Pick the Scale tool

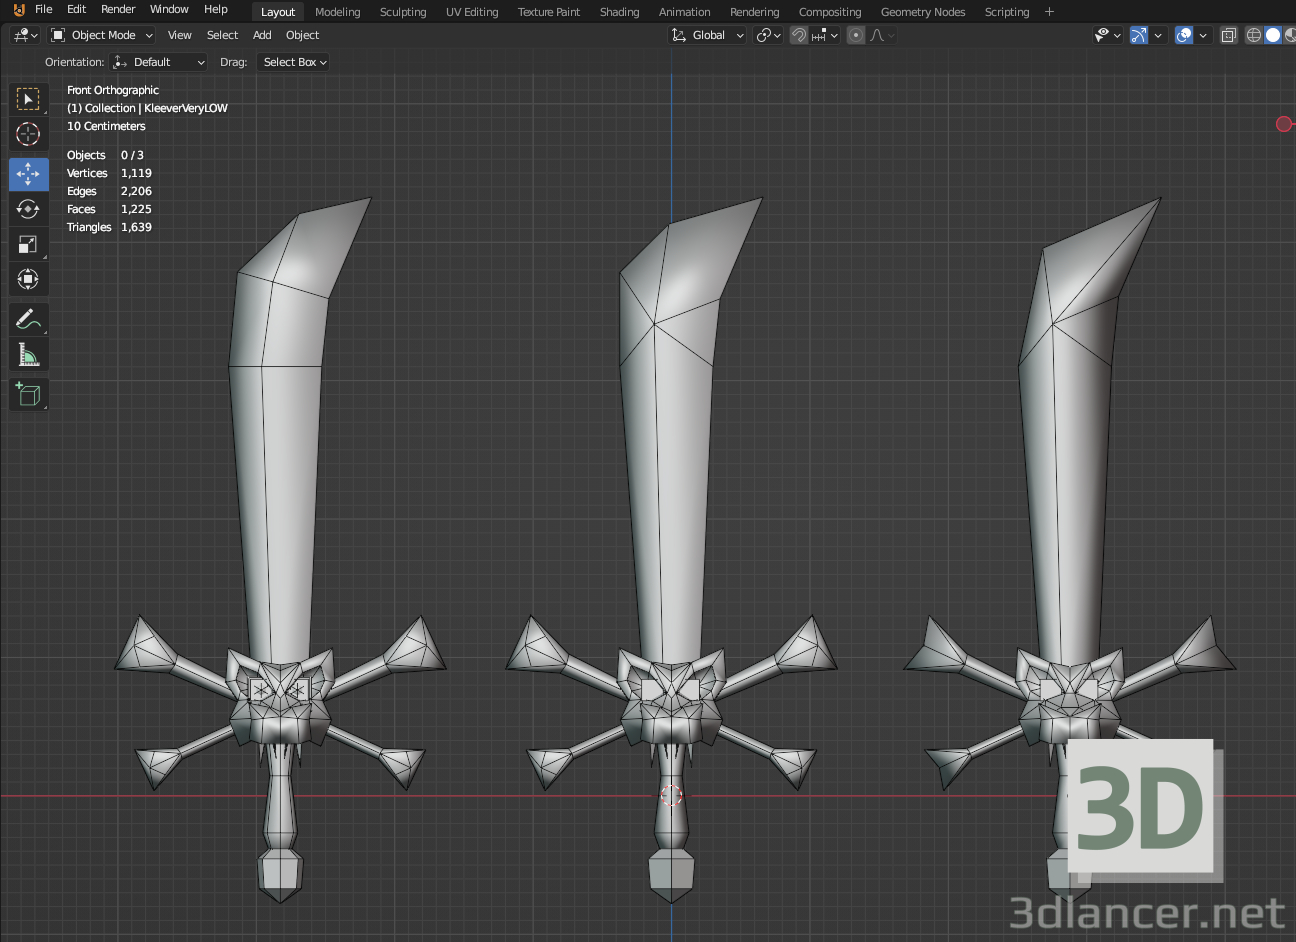click(x=28, y=245)
